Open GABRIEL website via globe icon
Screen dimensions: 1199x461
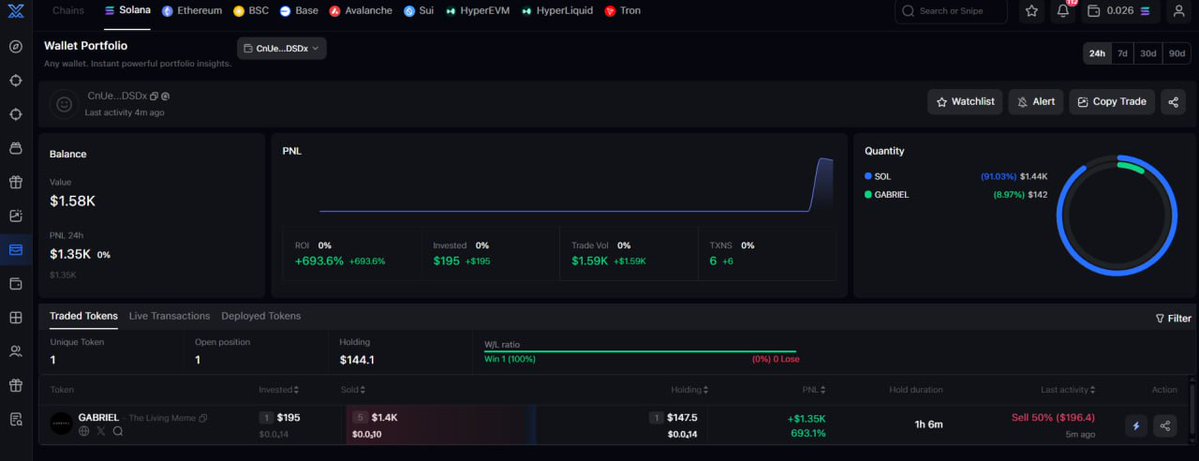[84, 431]
